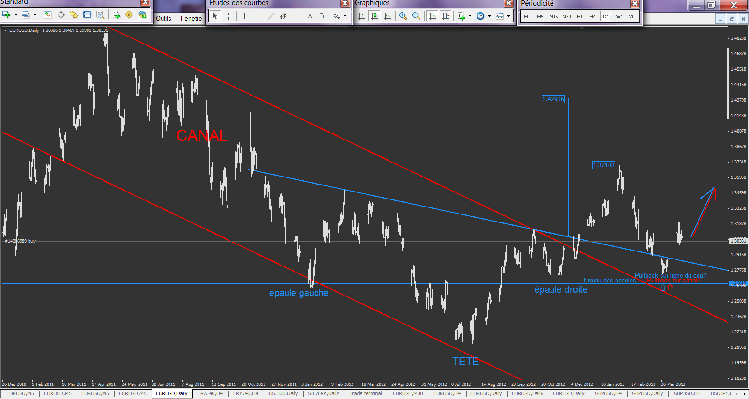Screen dimensions: 749x399
Task: Select the TETE label on the chart
Action: pos(465,361)
